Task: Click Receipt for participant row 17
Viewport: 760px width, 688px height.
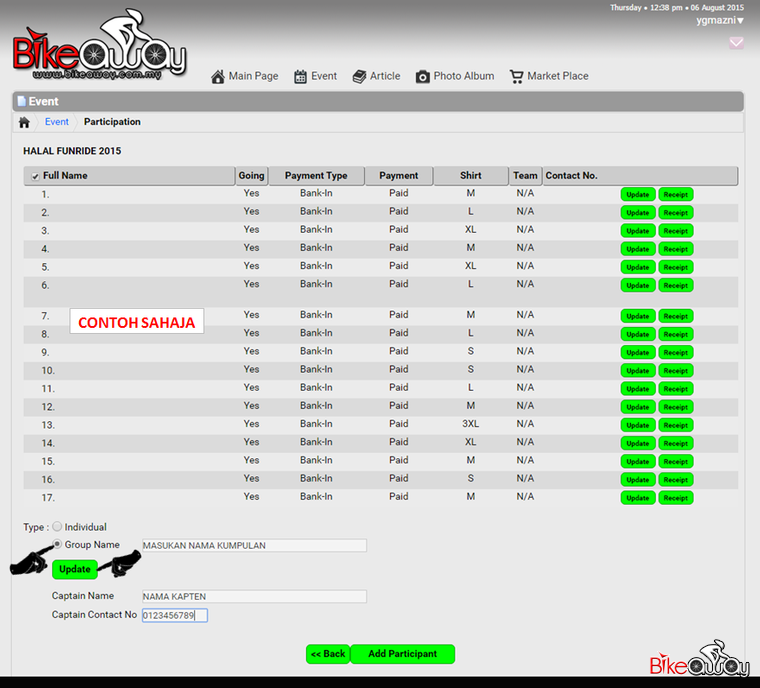Action: tap(675, 498)
